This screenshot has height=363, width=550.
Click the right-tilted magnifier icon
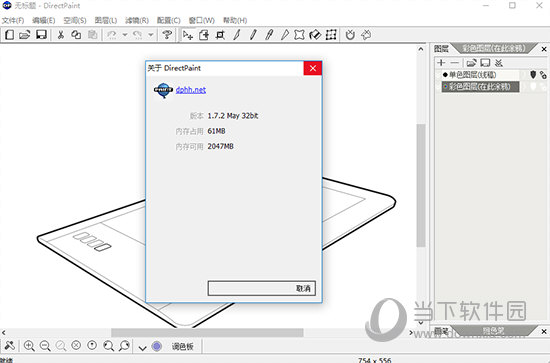pyautogui.click(x=124, y=346)
